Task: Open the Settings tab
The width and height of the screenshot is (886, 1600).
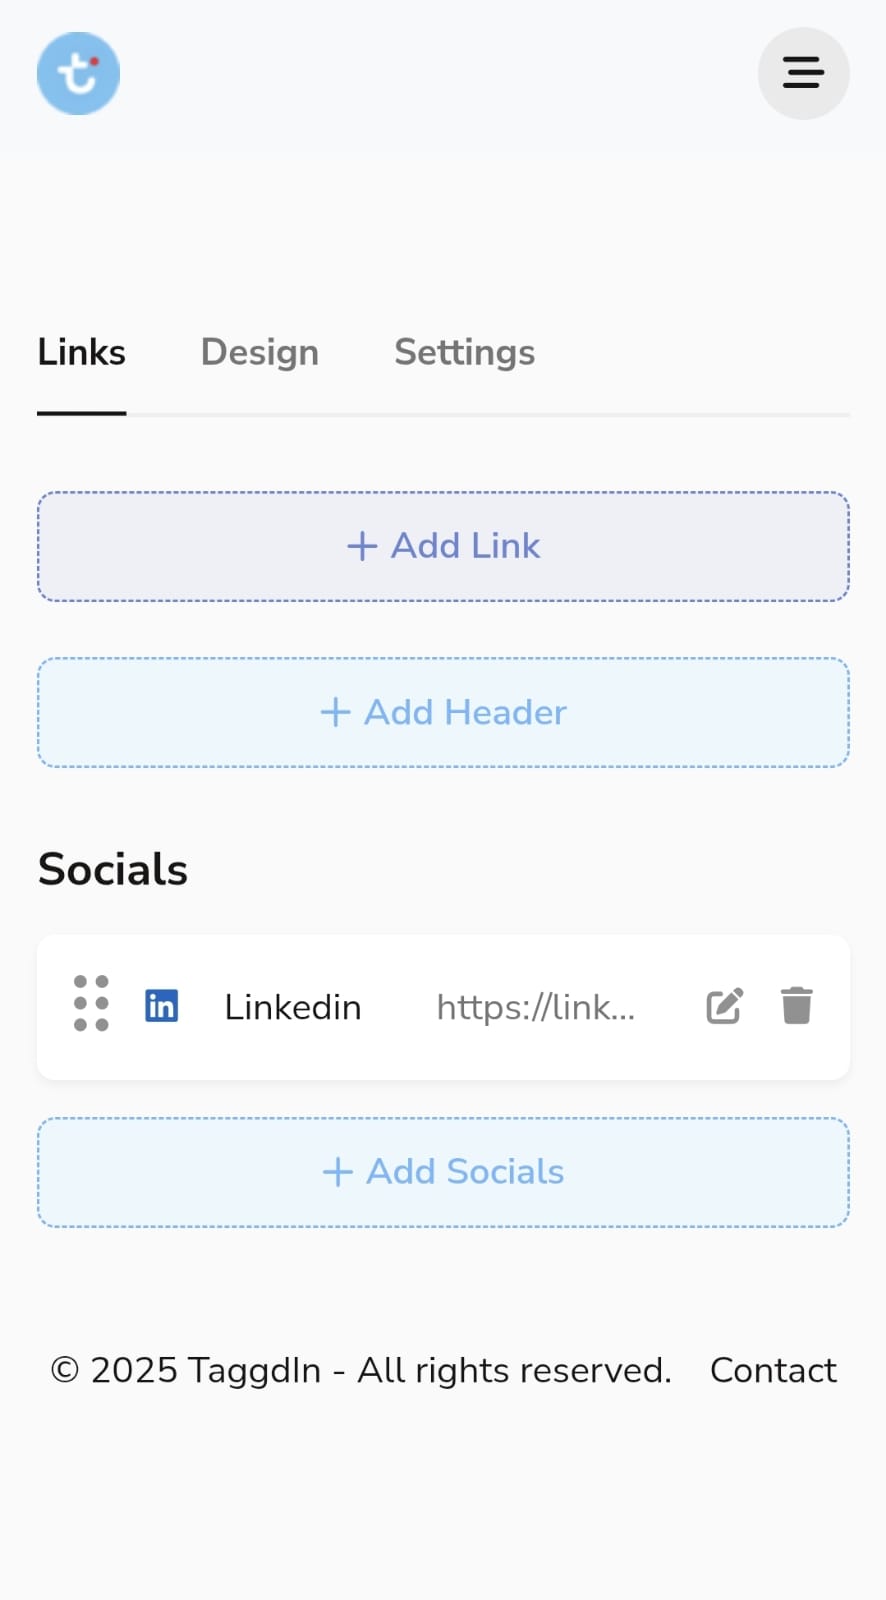Action: [464, 352]
